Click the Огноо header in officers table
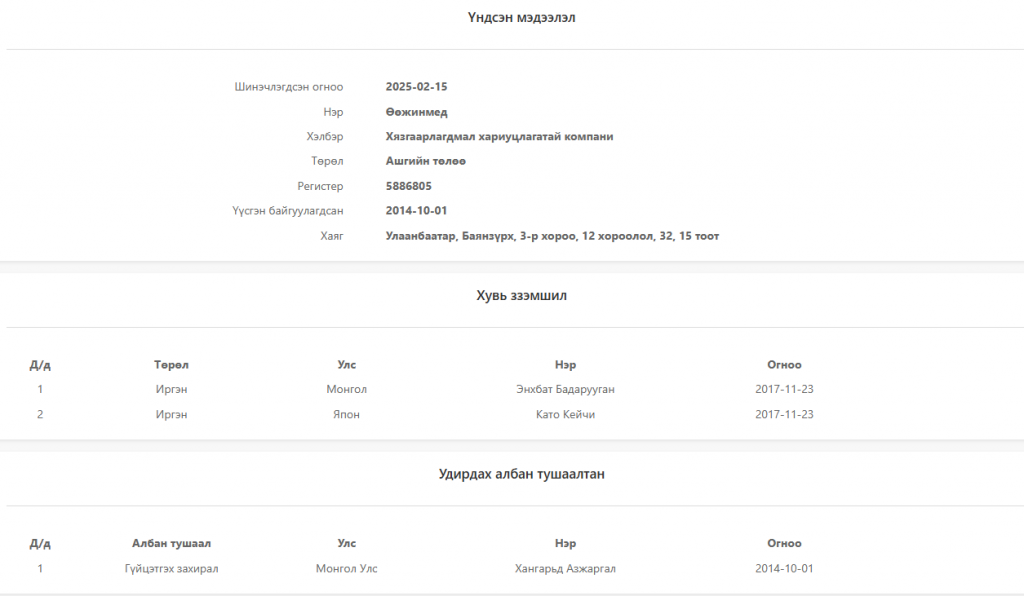Viewport: 1024px width, 596px height. pyautogui.click(x=784, y=543)
